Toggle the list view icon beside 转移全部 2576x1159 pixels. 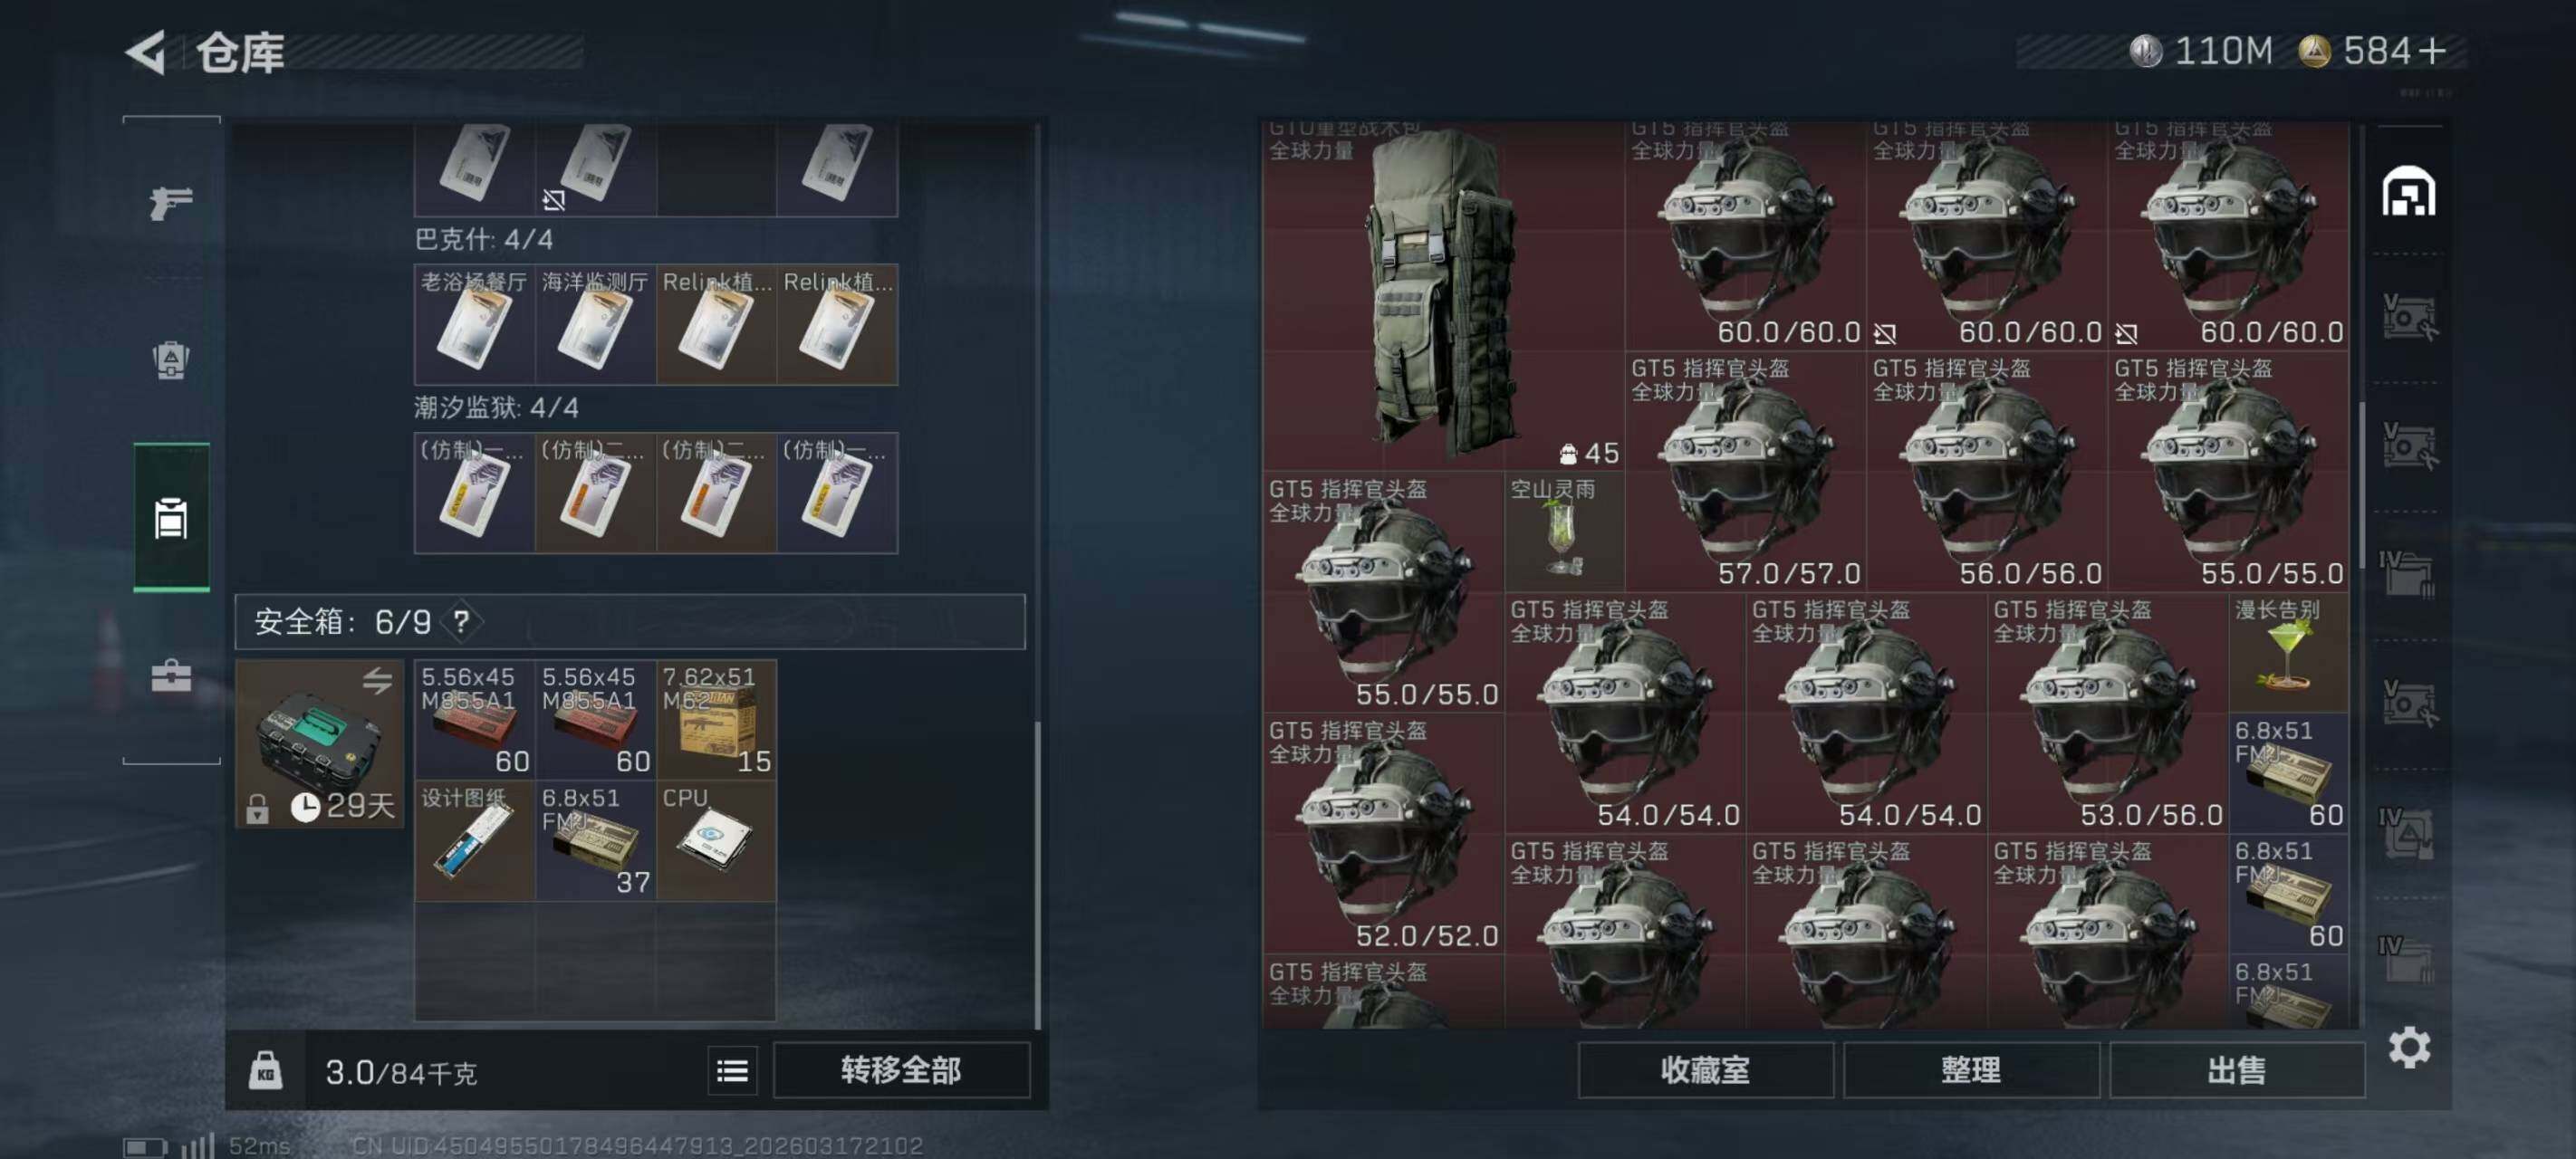pyautogui.click(x=732, y=1071)
